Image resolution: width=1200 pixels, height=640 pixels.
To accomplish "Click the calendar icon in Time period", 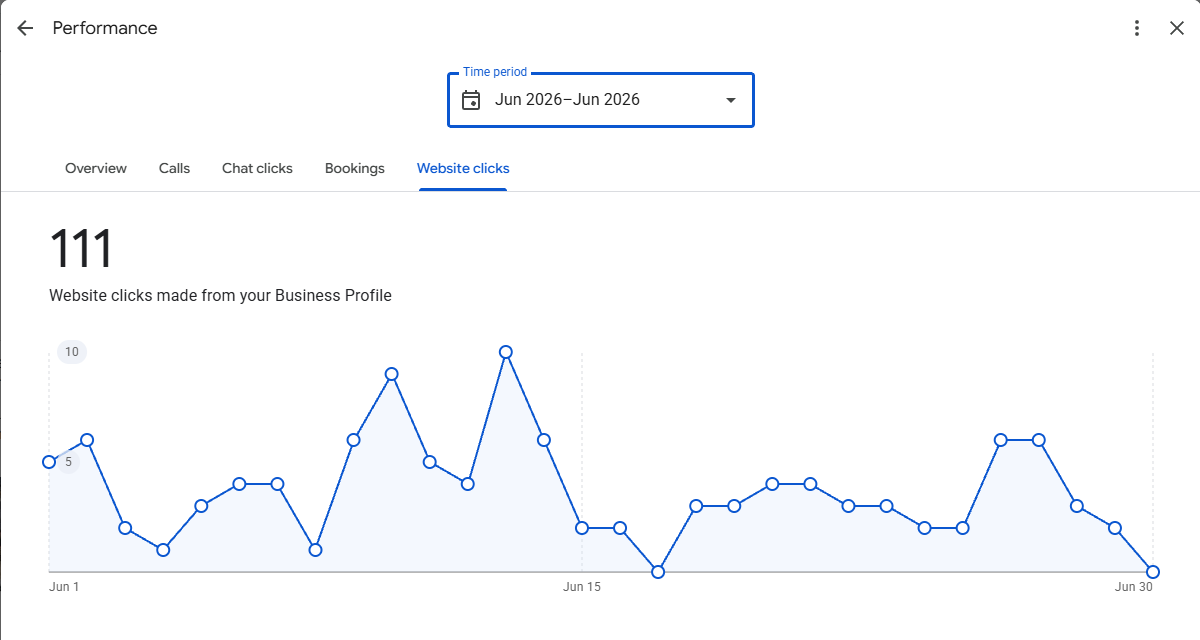I will 471,100.
